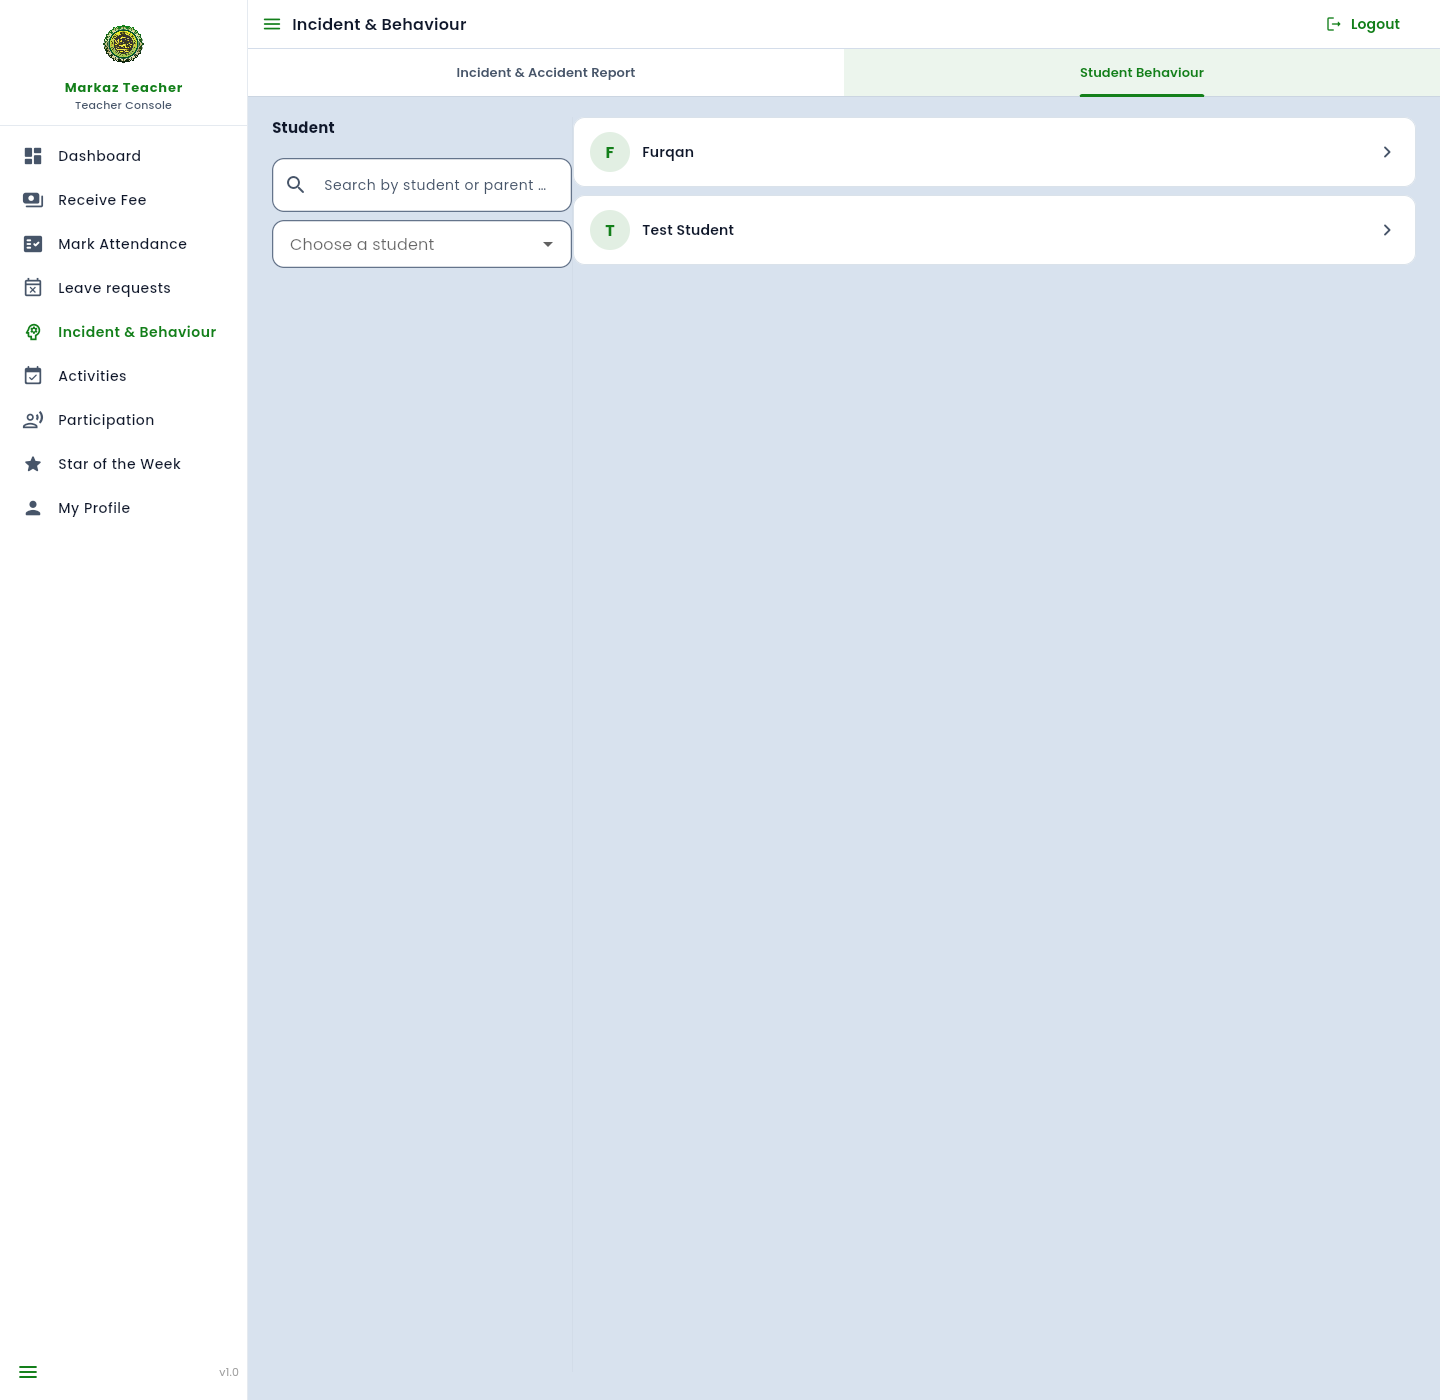The height and width of the screenshot is (1400, 1440).
Task: Select Incident & Behaviour menu label
Action: click(x=137, y=332)
